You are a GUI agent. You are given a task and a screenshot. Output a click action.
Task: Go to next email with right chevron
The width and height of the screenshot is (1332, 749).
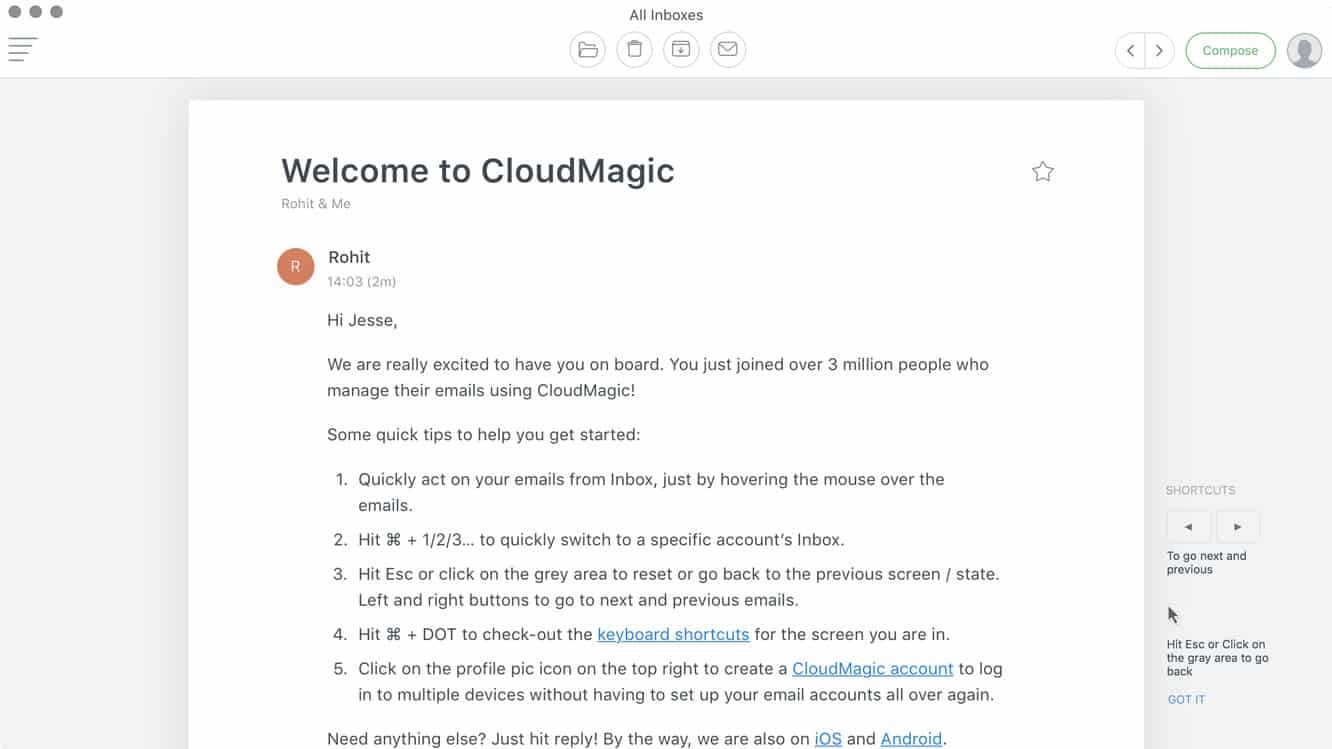(x=1159, y=50)
